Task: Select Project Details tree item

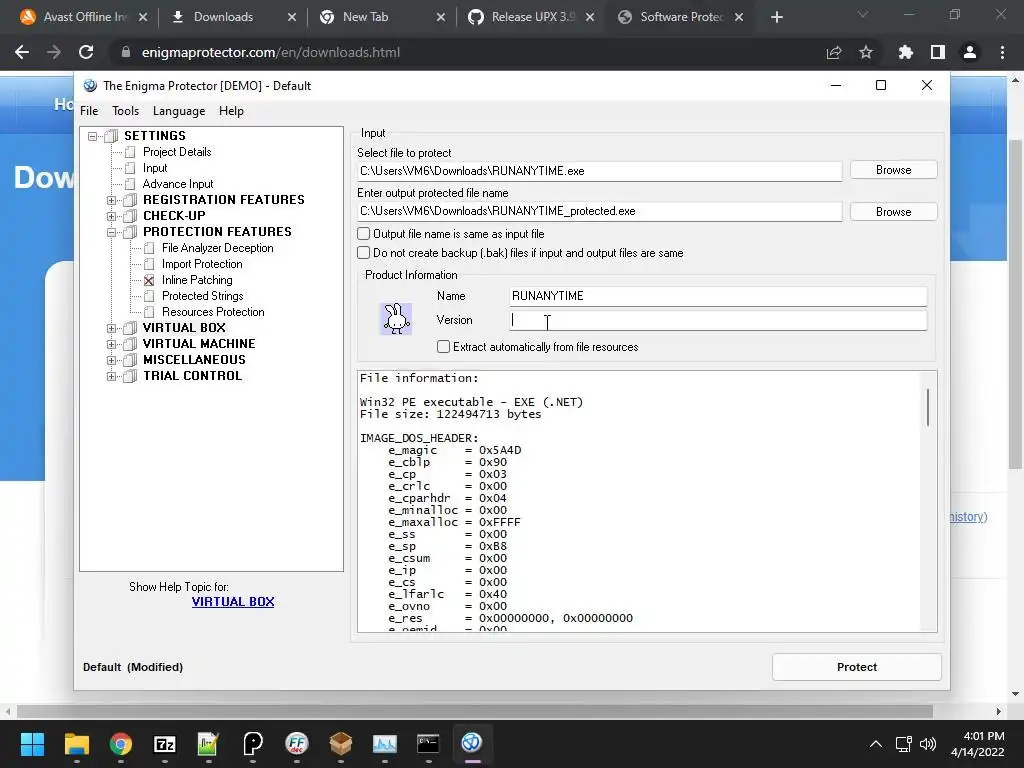Action: click(x=177, y=152)
